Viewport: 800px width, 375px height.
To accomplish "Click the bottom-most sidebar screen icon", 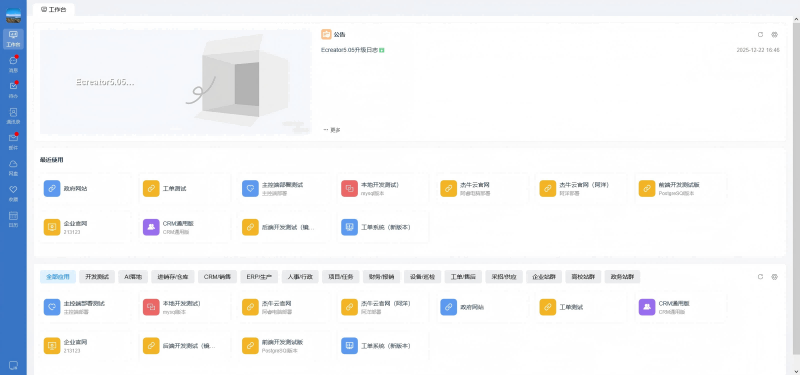I will [x=13, y=365].
